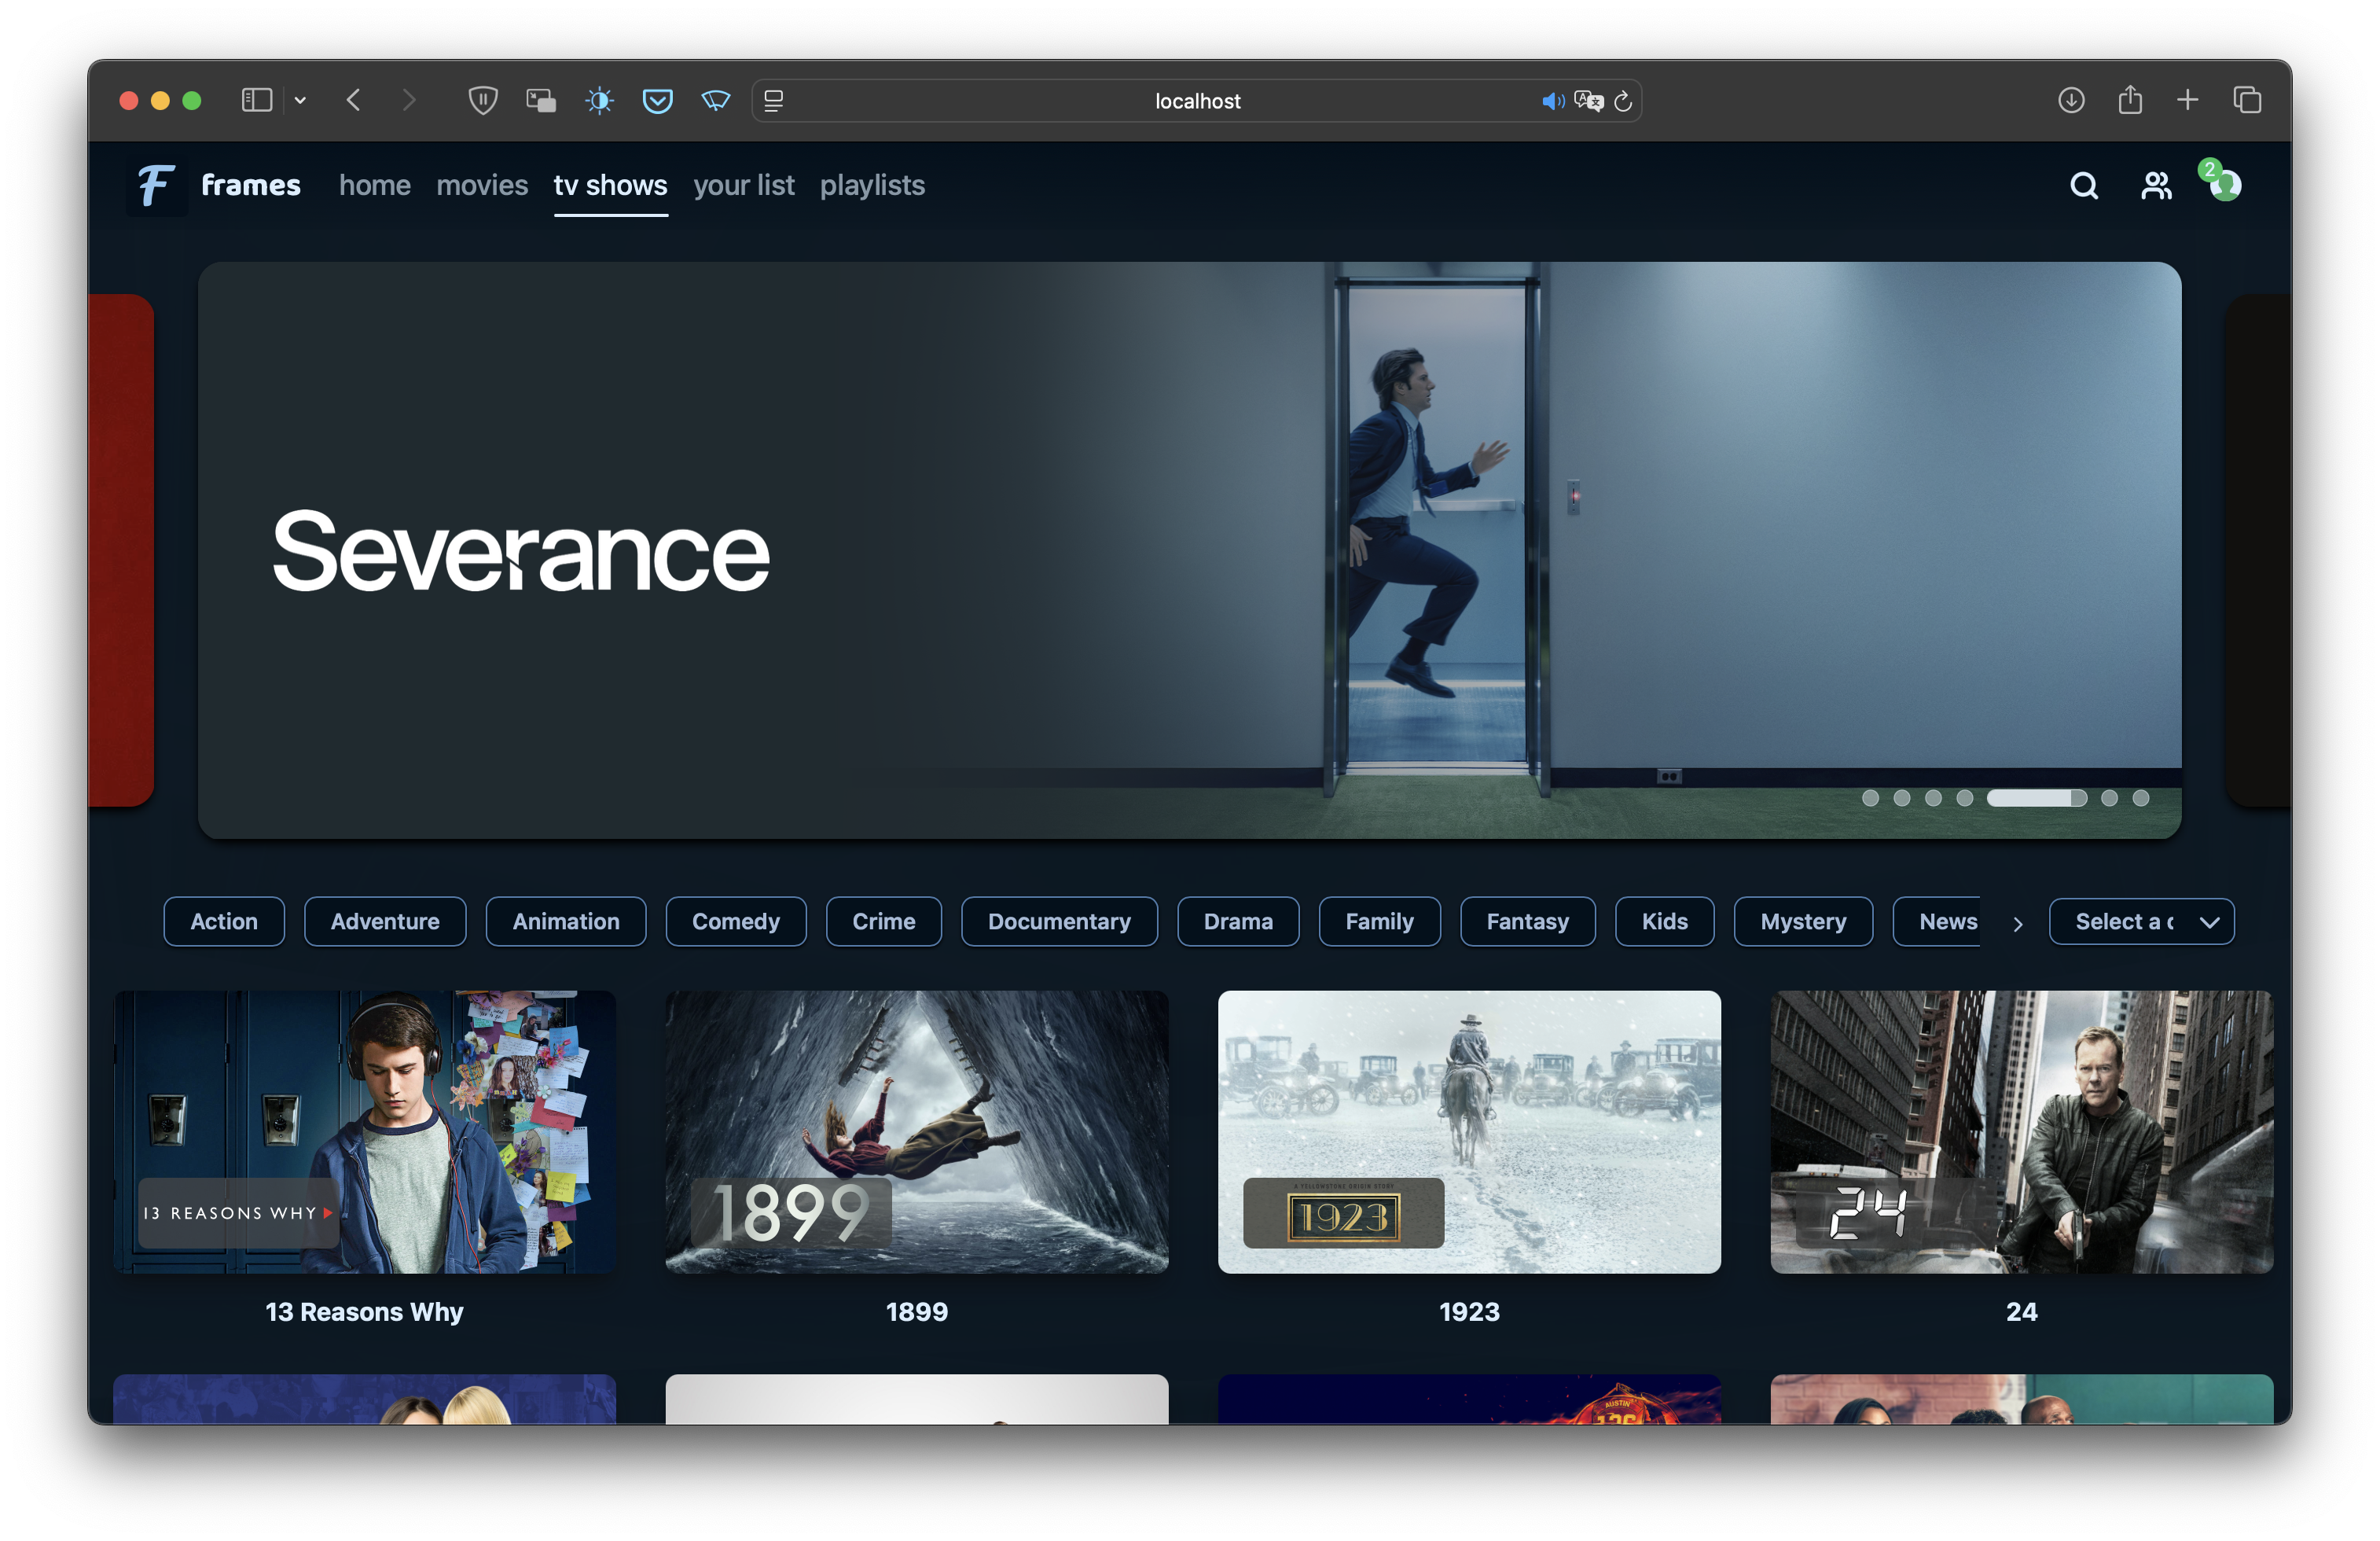Open the Severance banner title
The height and width of the screenshot is (1541, 2380).
pos(520,551)
